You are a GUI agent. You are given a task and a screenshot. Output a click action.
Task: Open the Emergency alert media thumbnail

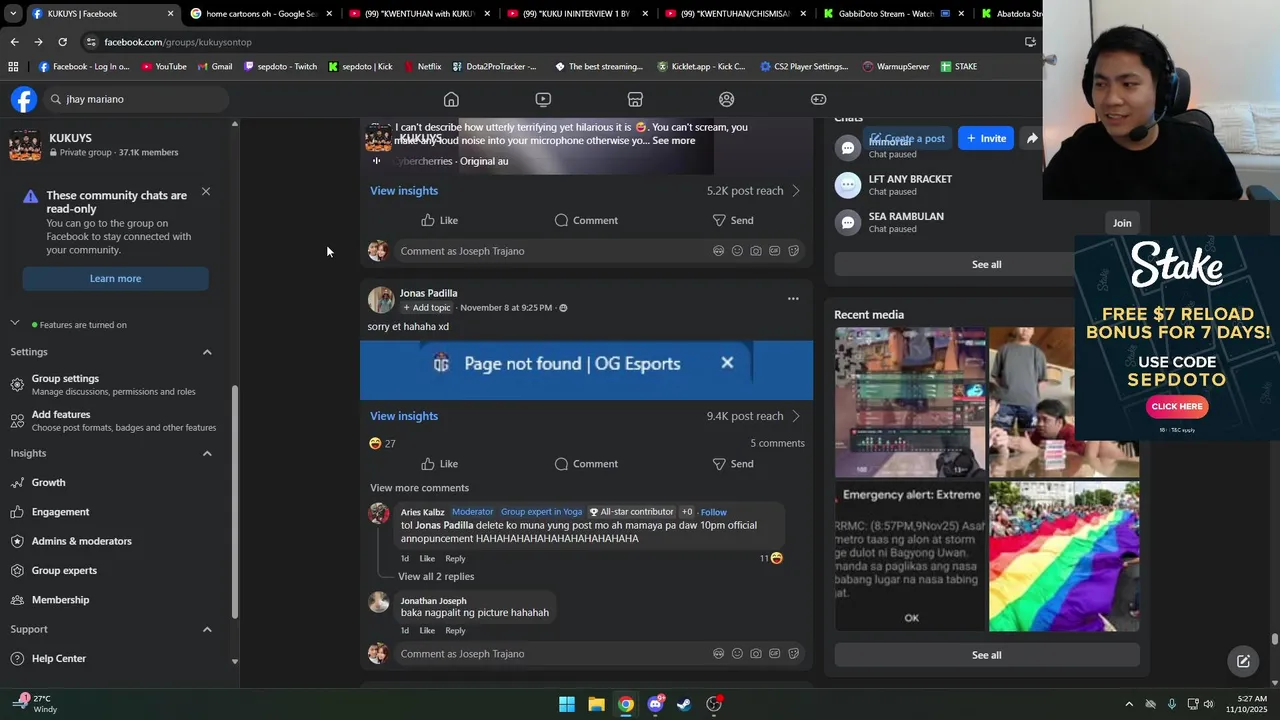910,556
